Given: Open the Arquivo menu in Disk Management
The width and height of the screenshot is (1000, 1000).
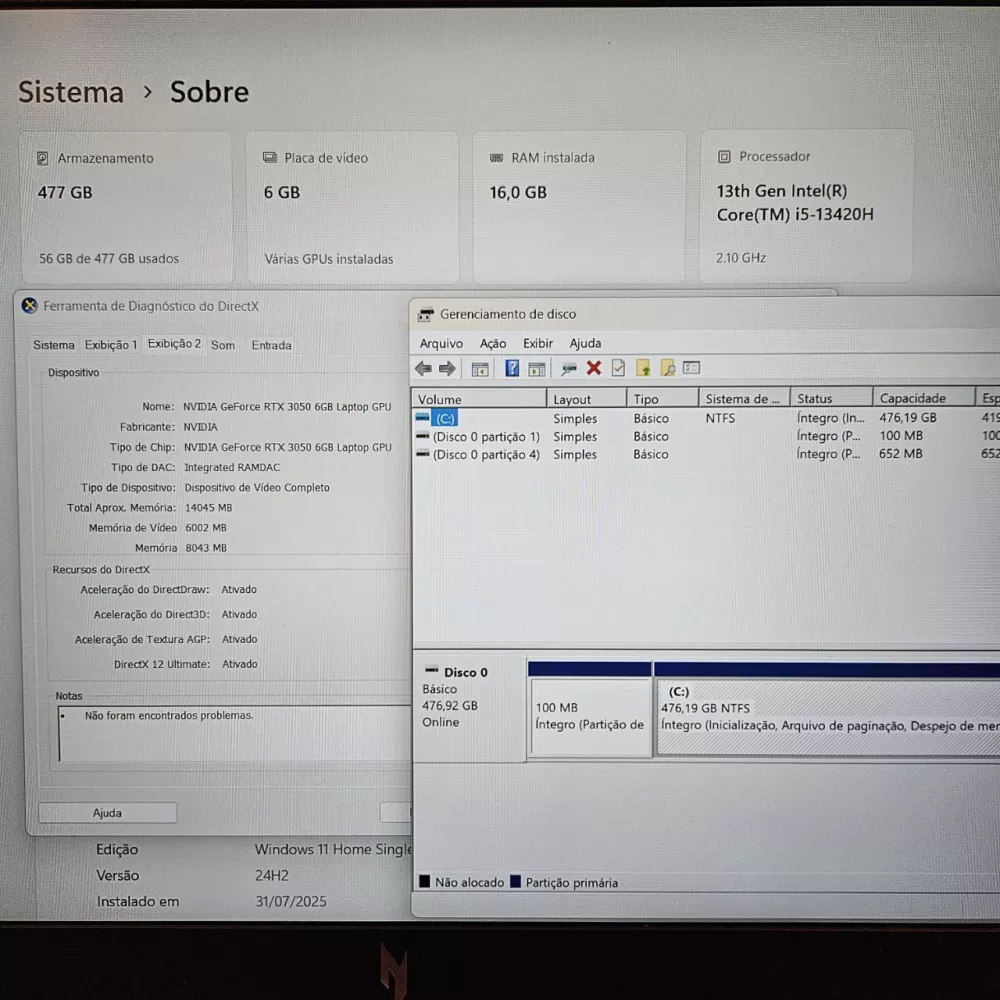Looking at the screenshot, I should pyautogui.click(x=441, y=344).
